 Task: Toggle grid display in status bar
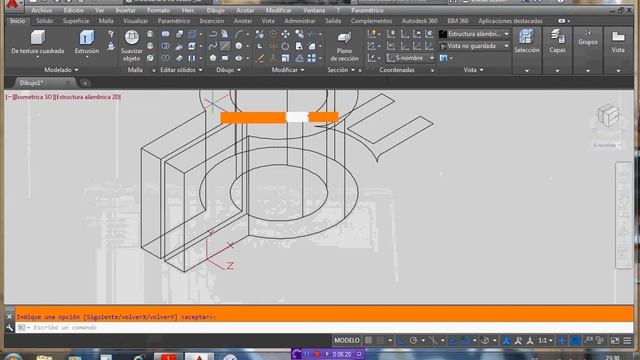click(x=368, y=340)
